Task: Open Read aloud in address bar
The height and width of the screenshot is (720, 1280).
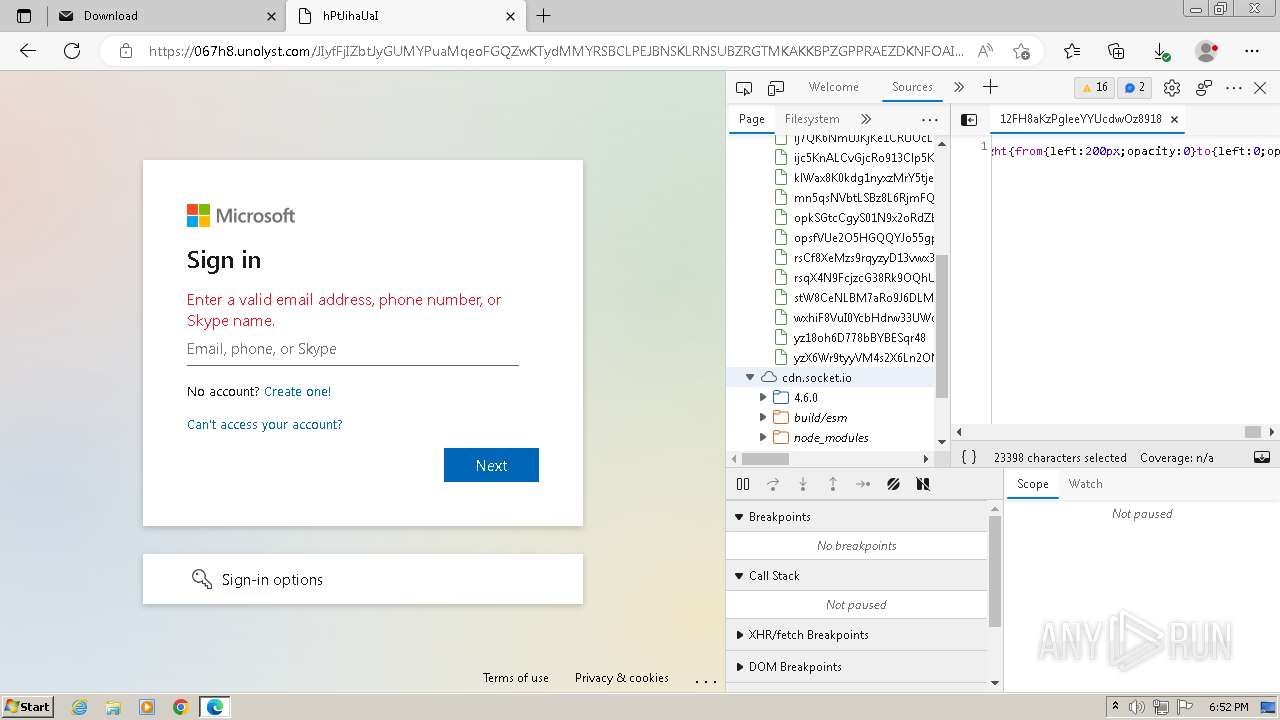Action: [x=985, y=51]
